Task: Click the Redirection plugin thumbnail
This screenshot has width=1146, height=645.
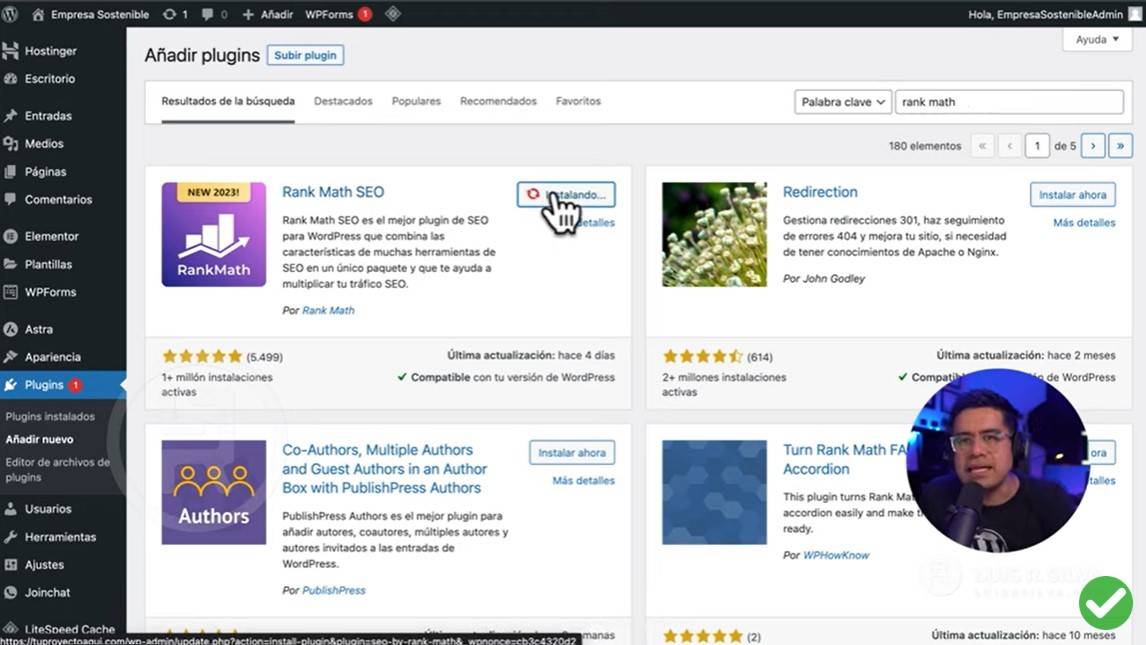Action: 714,234
